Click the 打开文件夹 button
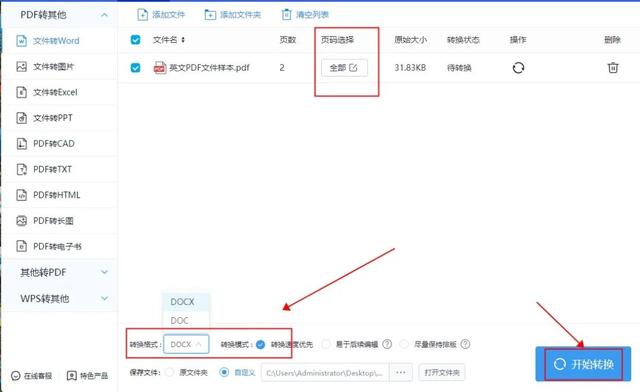The image size is (640, 392). tap(442, 372)
